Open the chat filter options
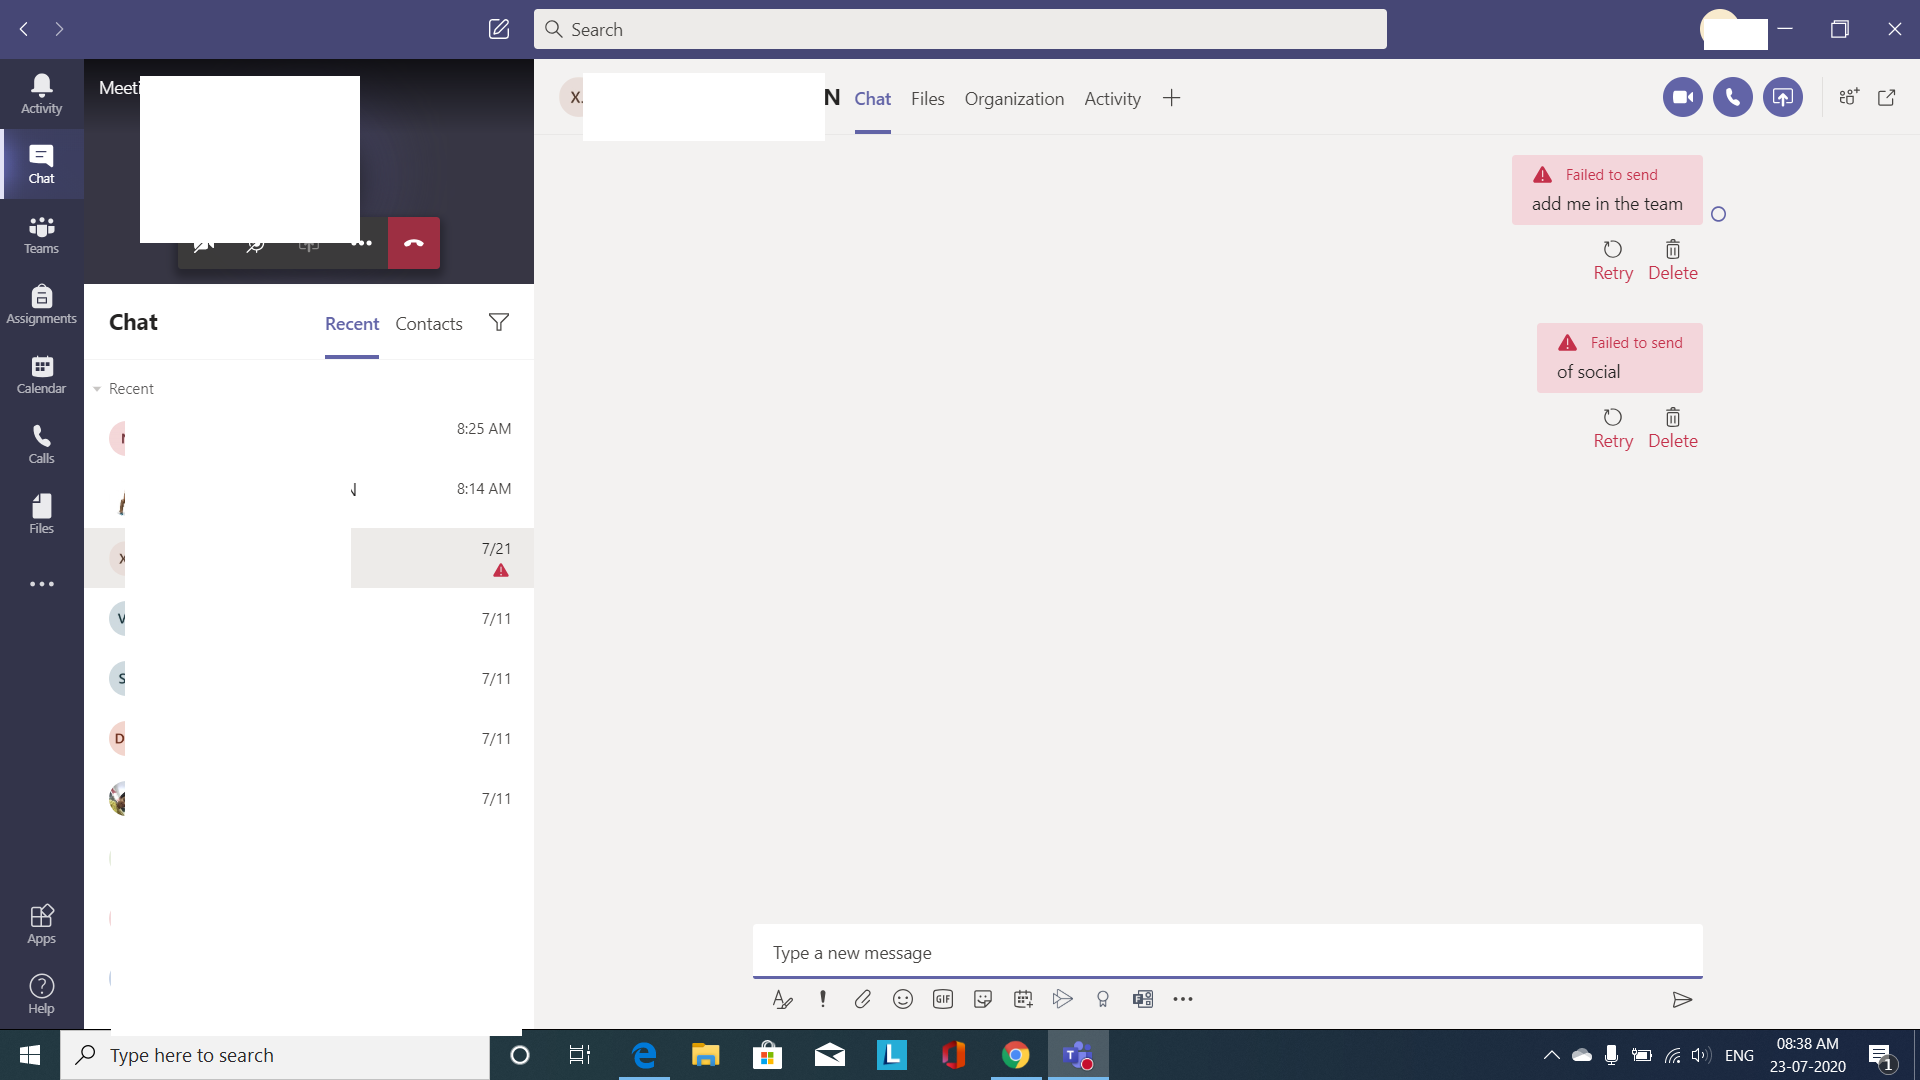The width and height of the screenshot is (1920, 1080). pyautogui.click(x=498, y=322)
